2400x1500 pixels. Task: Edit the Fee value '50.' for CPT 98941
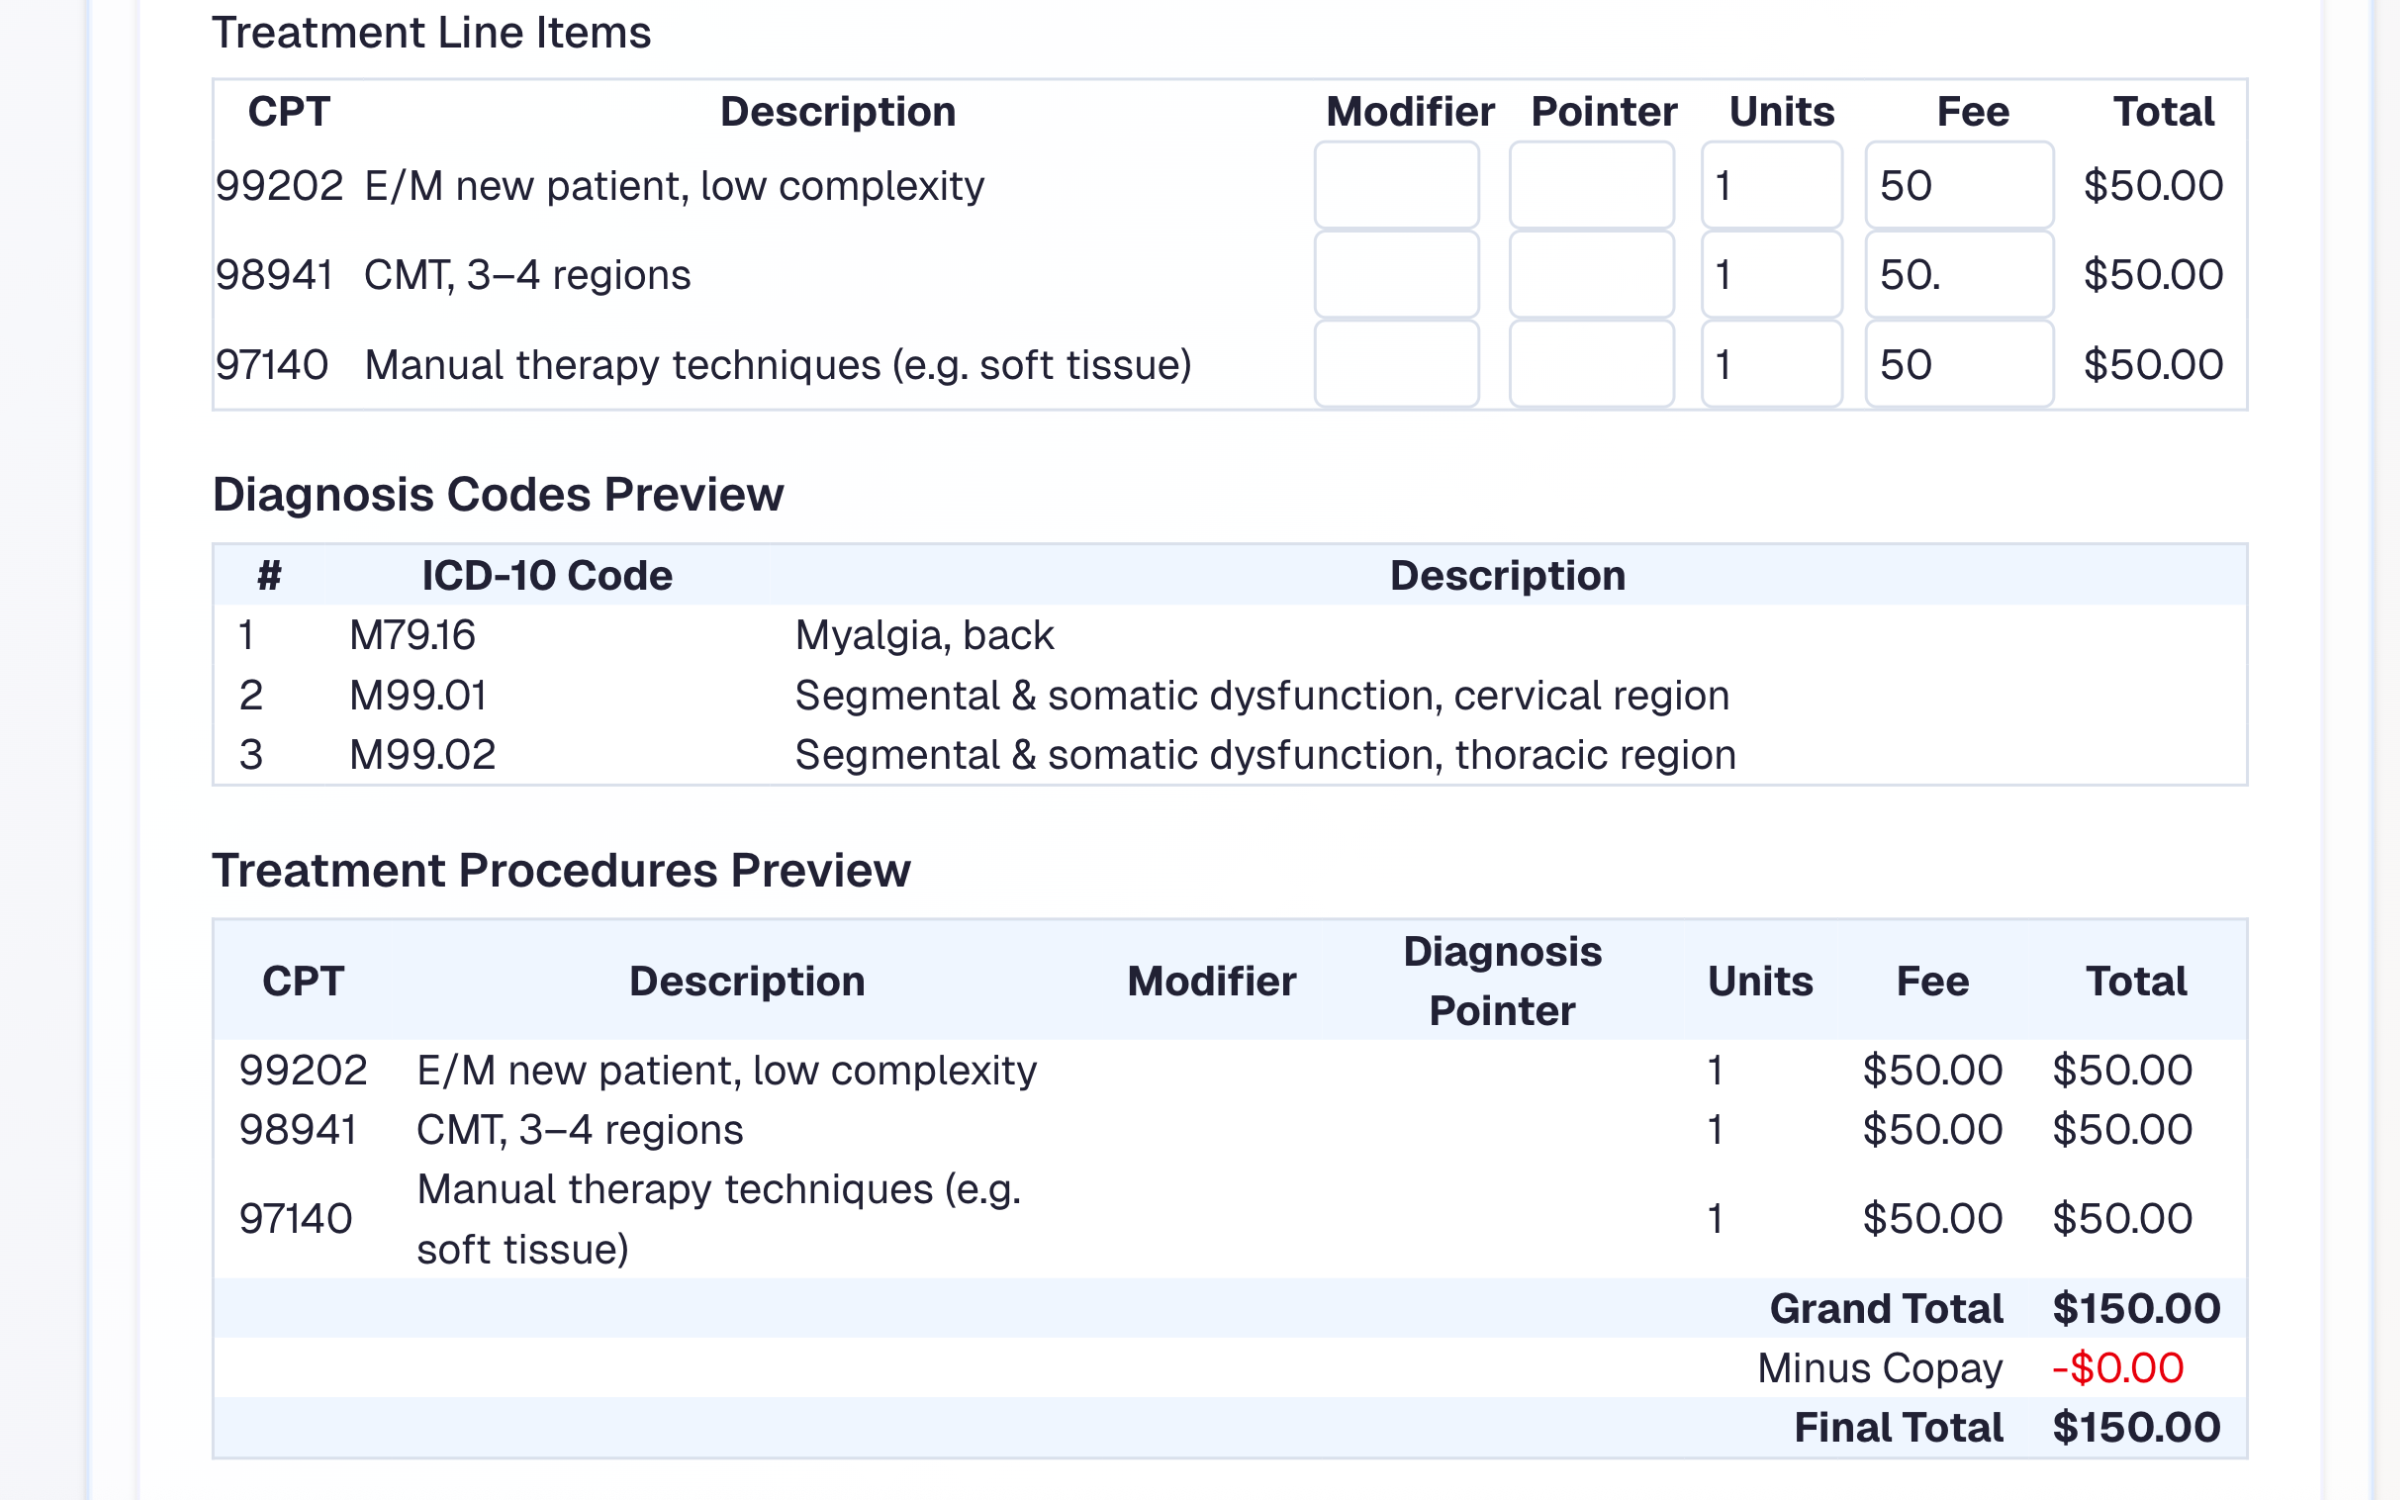click(1956, 274)
